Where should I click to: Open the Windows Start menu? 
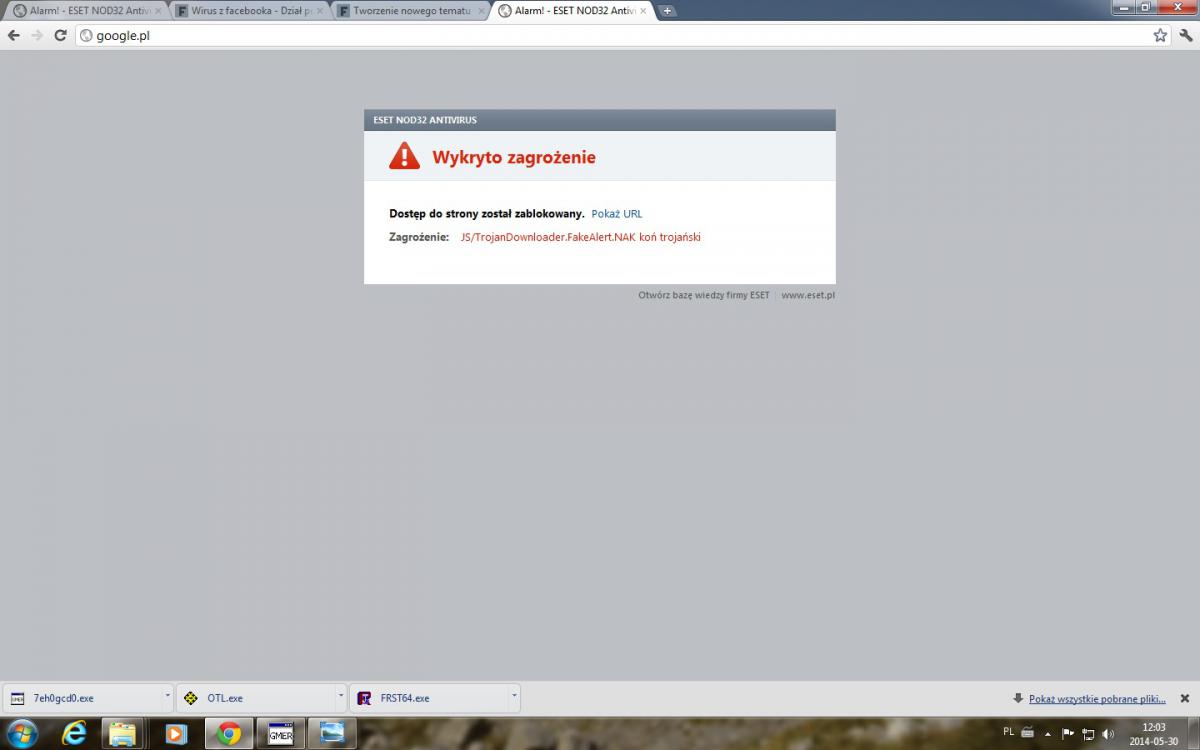point(22,733)
